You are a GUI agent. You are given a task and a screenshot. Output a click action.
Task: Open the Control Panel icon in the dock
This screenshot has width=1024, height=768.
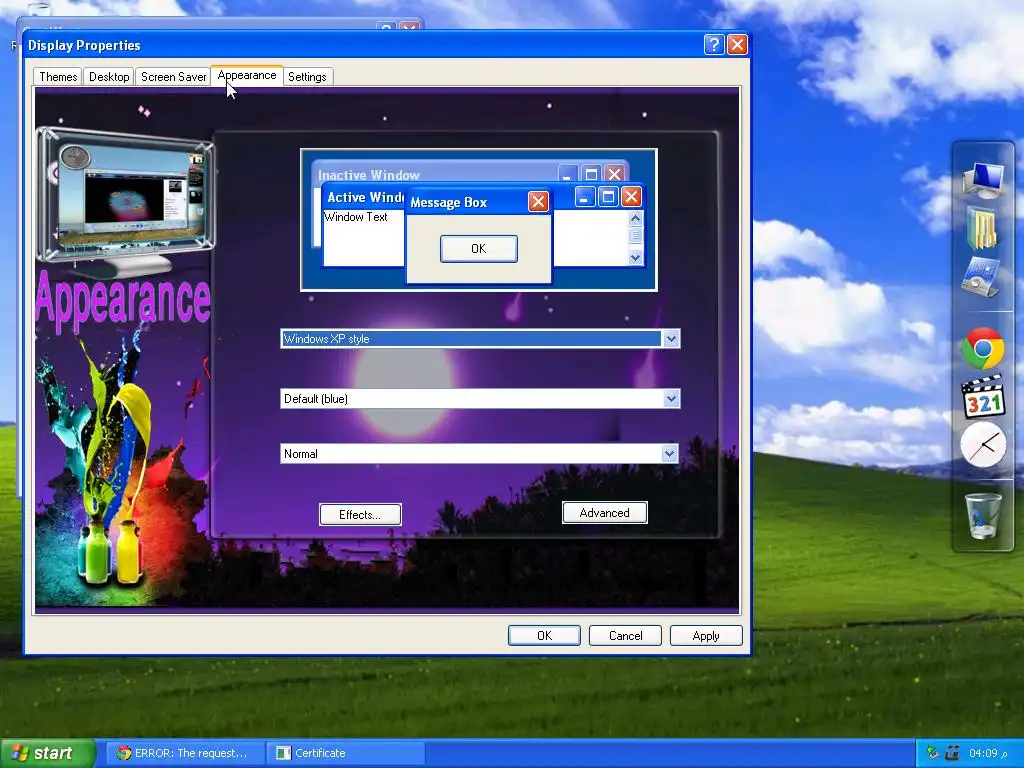[982, 277]
